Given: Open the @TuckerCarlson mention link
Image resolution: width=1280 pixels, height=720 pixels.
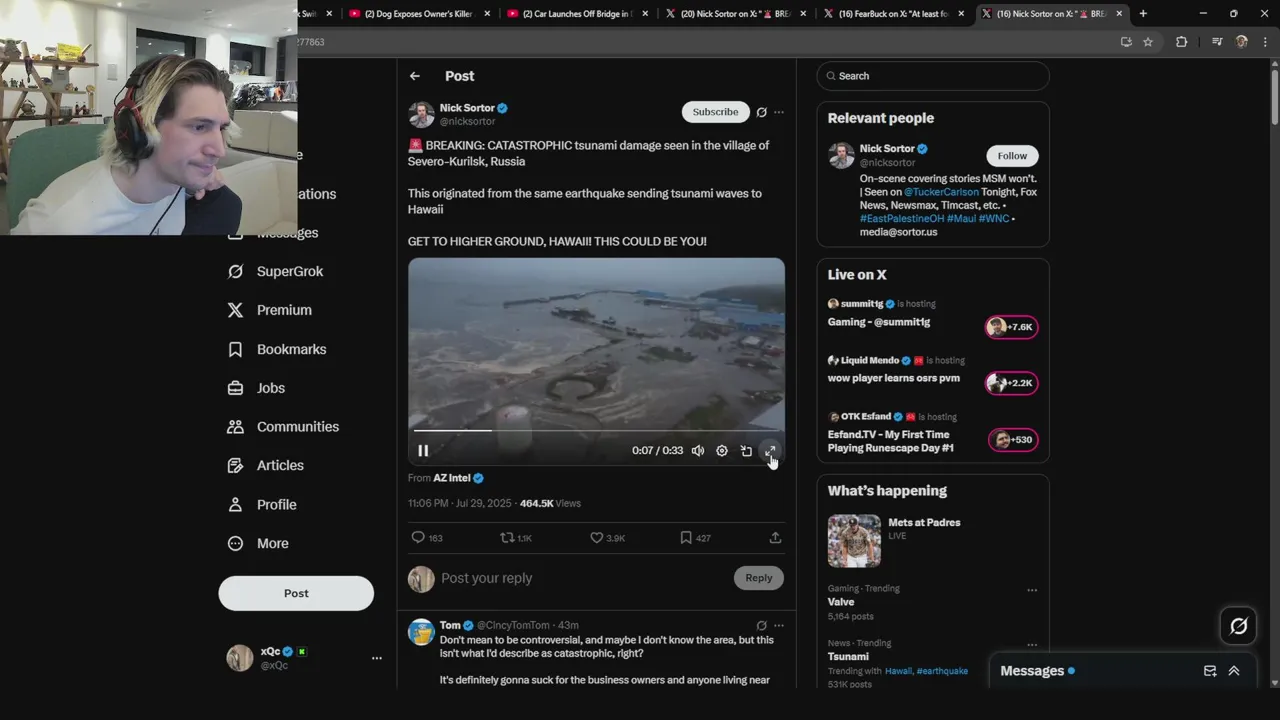Looking at the screenshot, I should pyautogui.click(x=941, y=192).
